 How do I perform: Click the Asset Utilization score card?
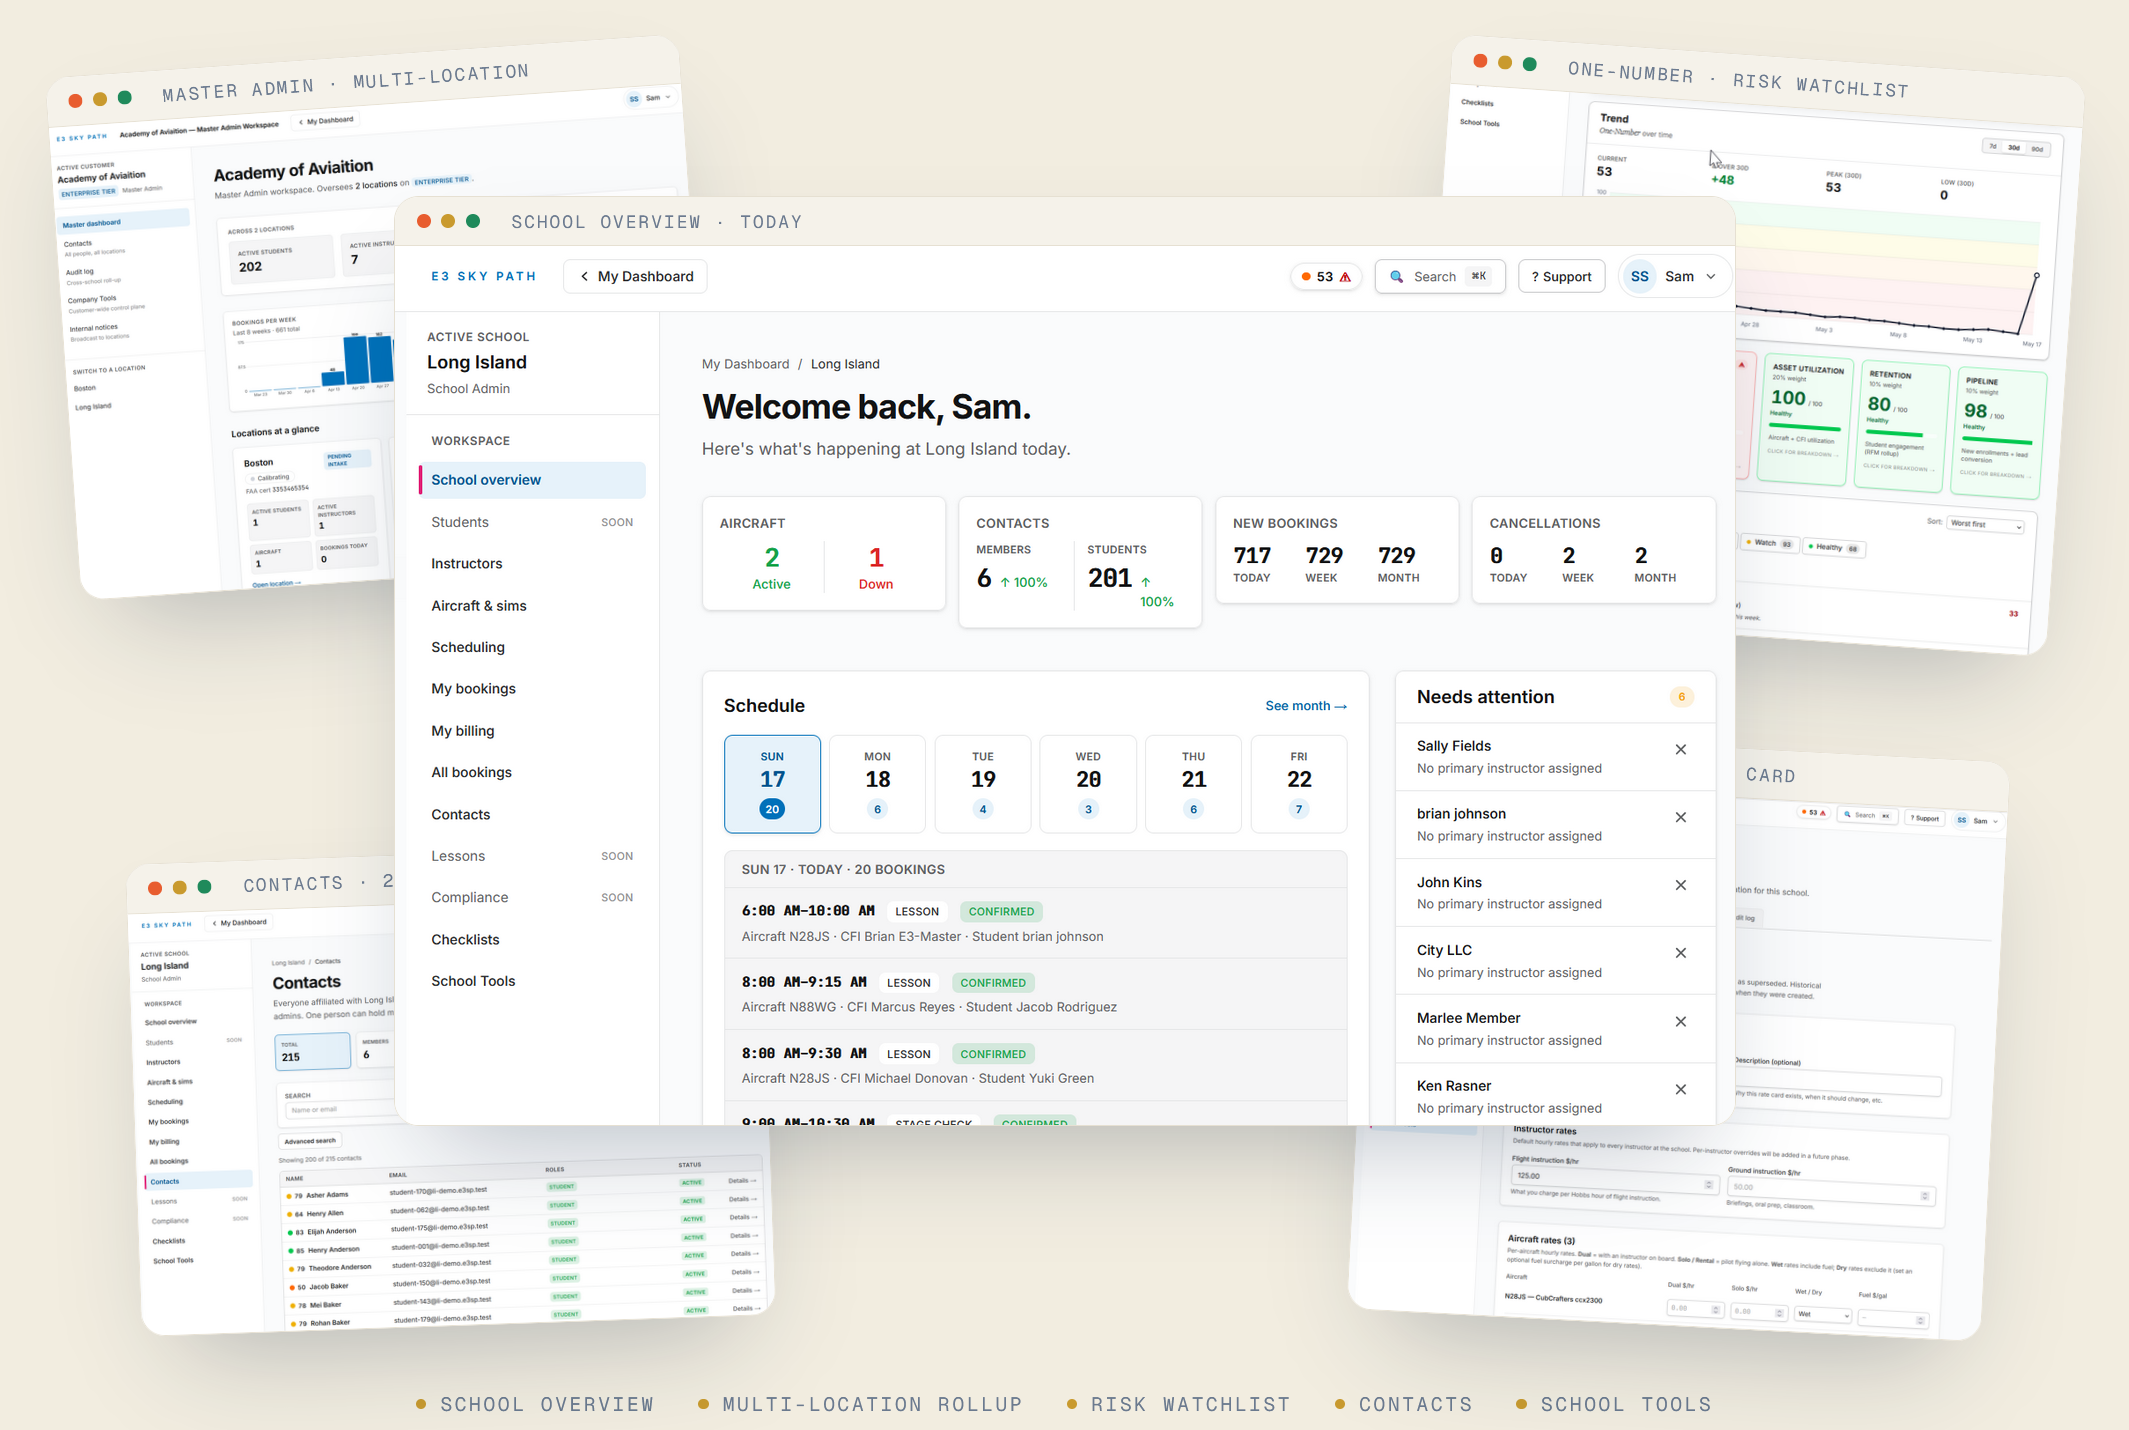click(x=1806, y=420)
